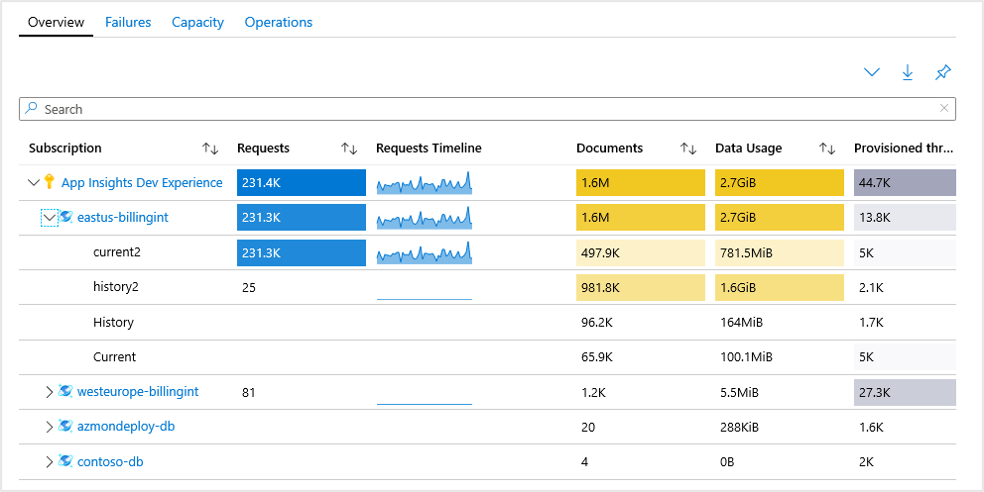Go to the Operations tab

tap(278, 22)
